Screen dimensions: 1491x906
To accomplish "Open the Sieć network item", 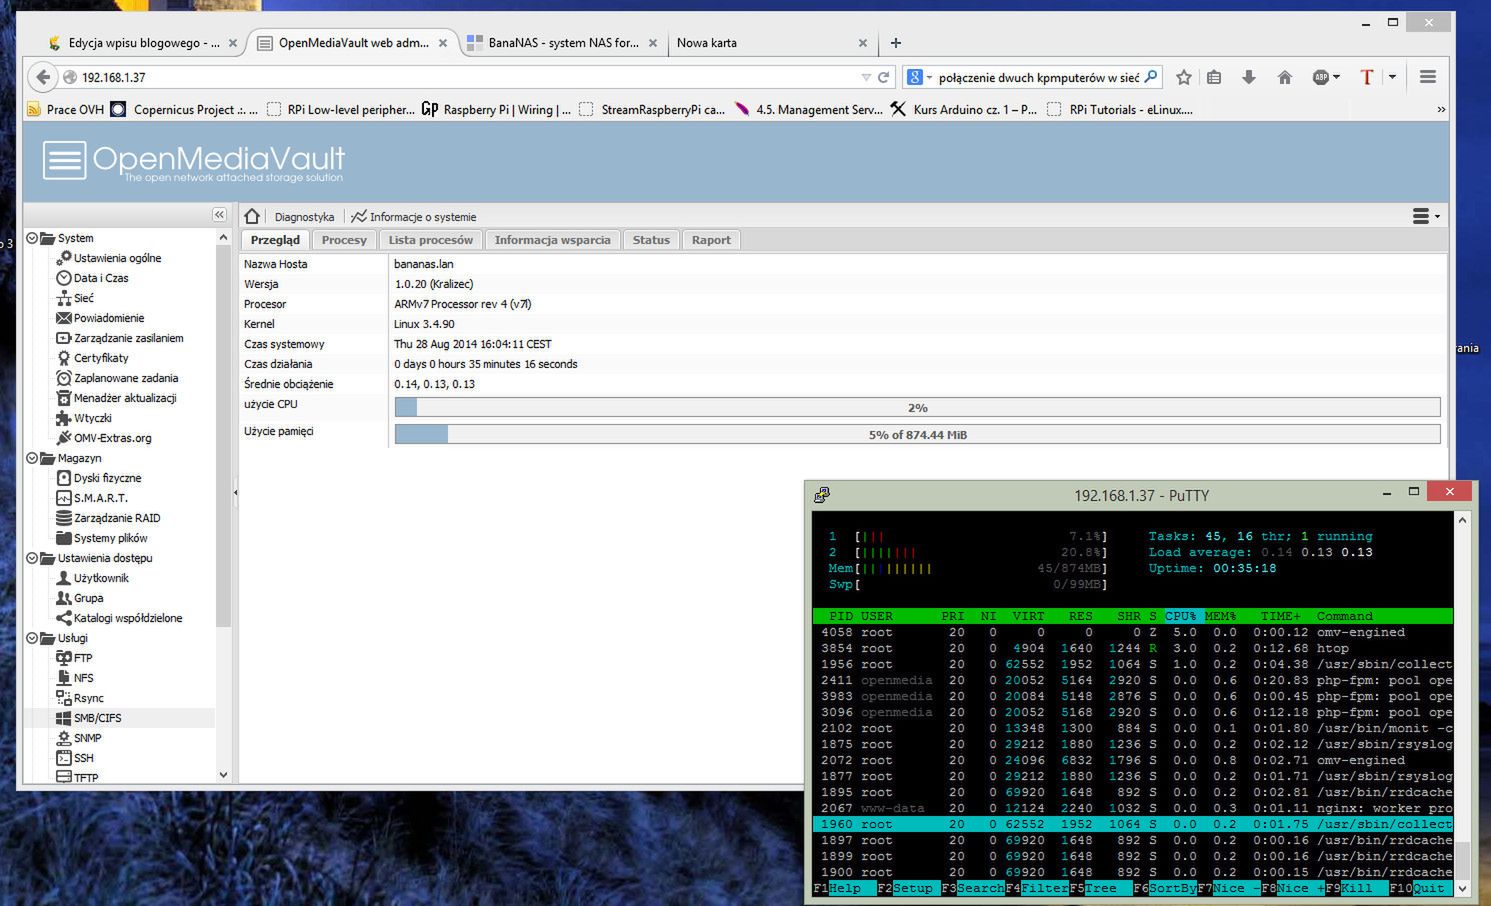I will (75, 298).
